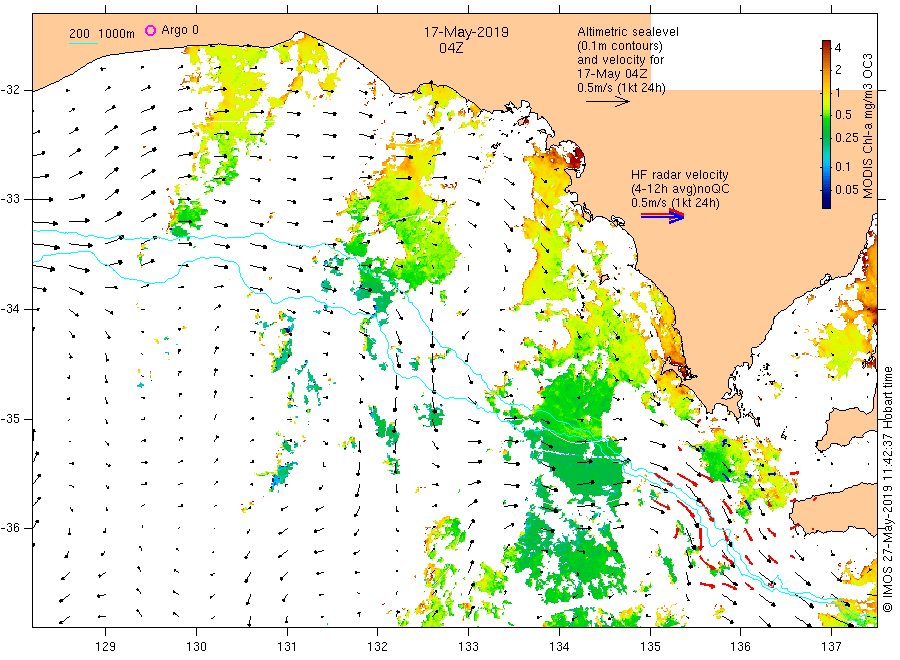Click the longitude axis label 129

[x=106, y=647]
